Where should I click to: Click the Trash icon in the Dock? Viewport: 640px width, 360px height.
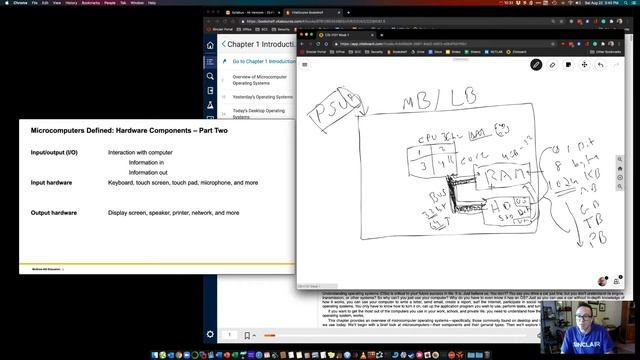(487, 355)
